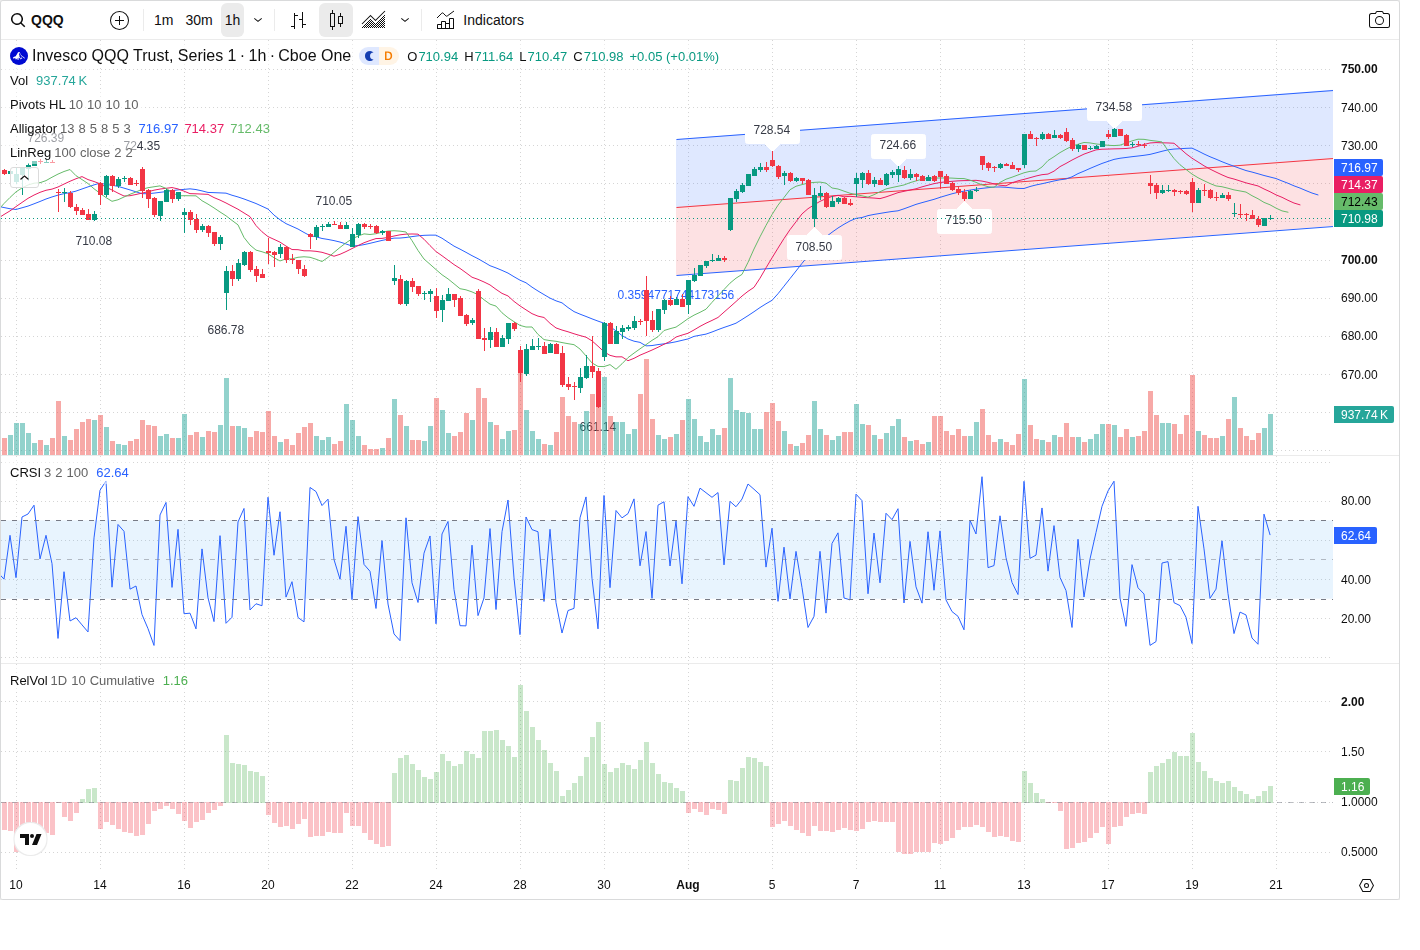The image size is (1420, 950).
Task: Click the 710.08 pivot low label
Action: coord(94,241)
